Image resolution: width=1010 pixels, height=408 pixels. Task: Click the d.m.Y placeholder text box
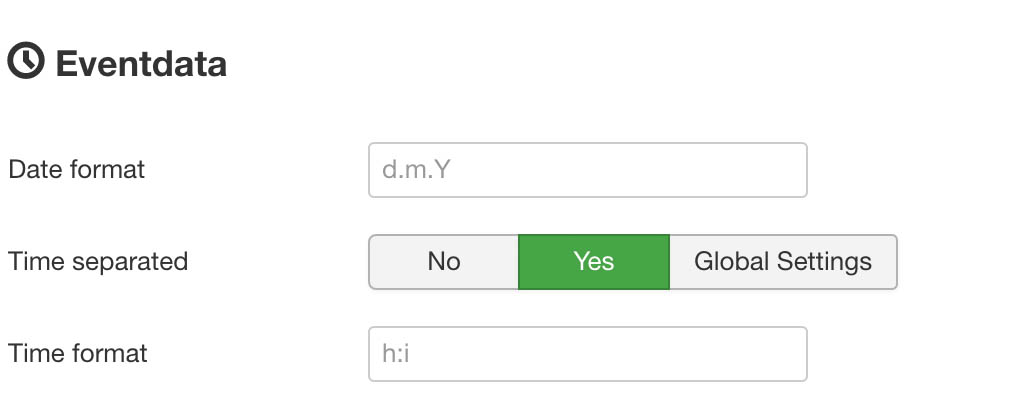coord(587,170)
